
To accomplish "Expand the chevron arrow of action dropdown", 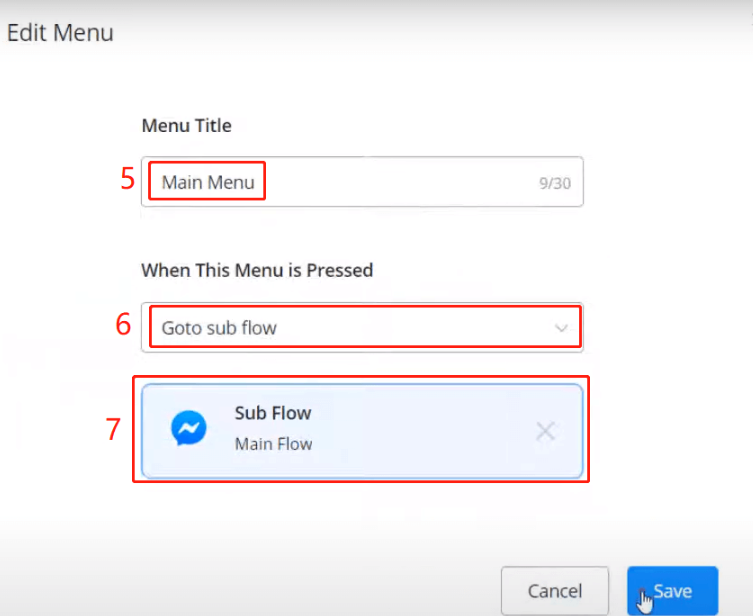I will tap(561, 328).
